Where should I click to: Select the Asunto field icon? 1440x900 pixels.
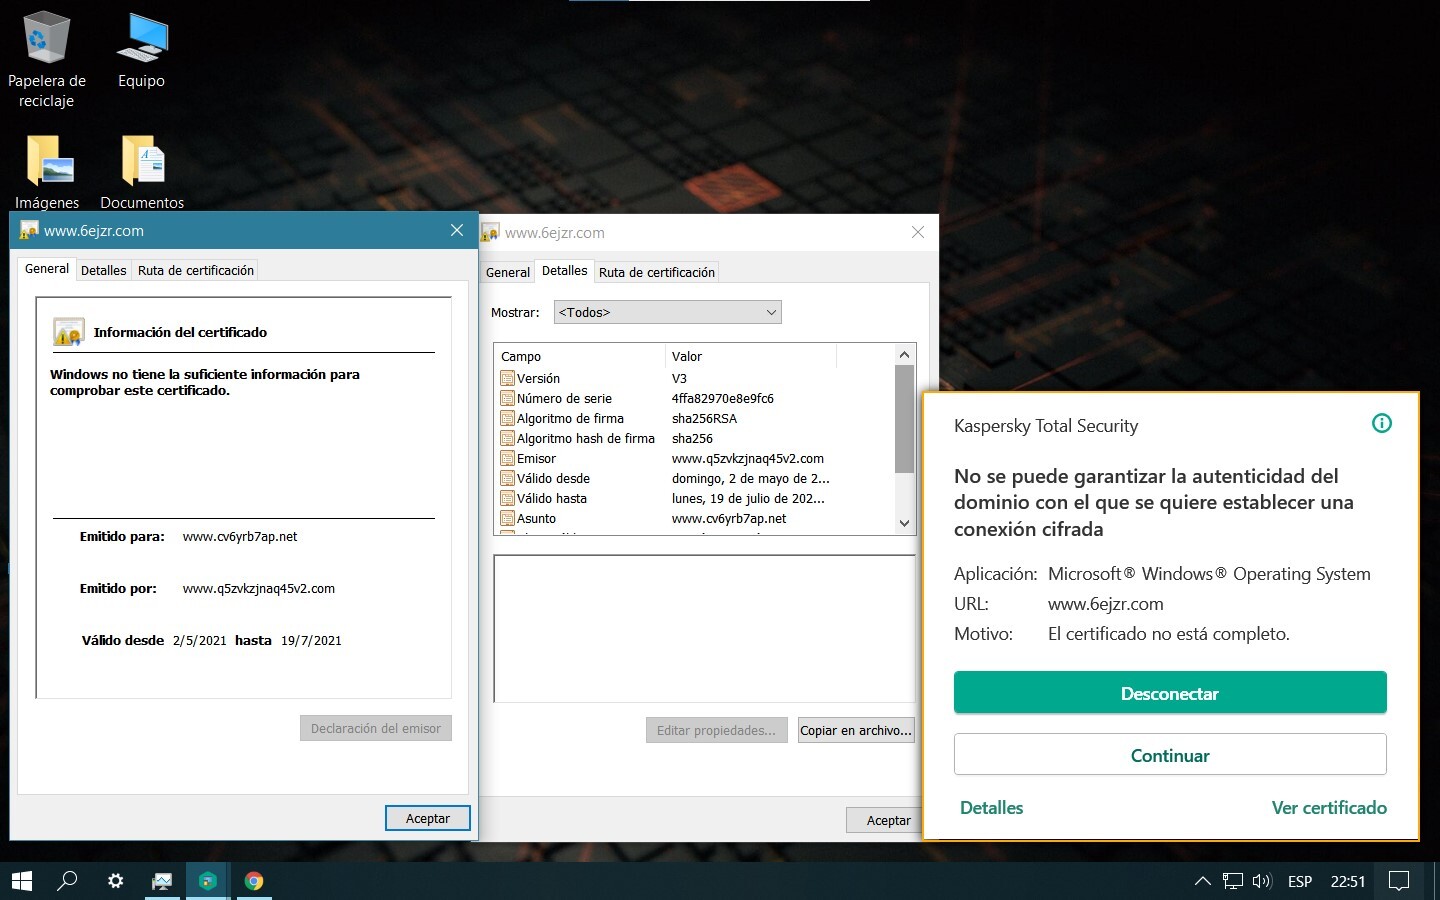507,518
